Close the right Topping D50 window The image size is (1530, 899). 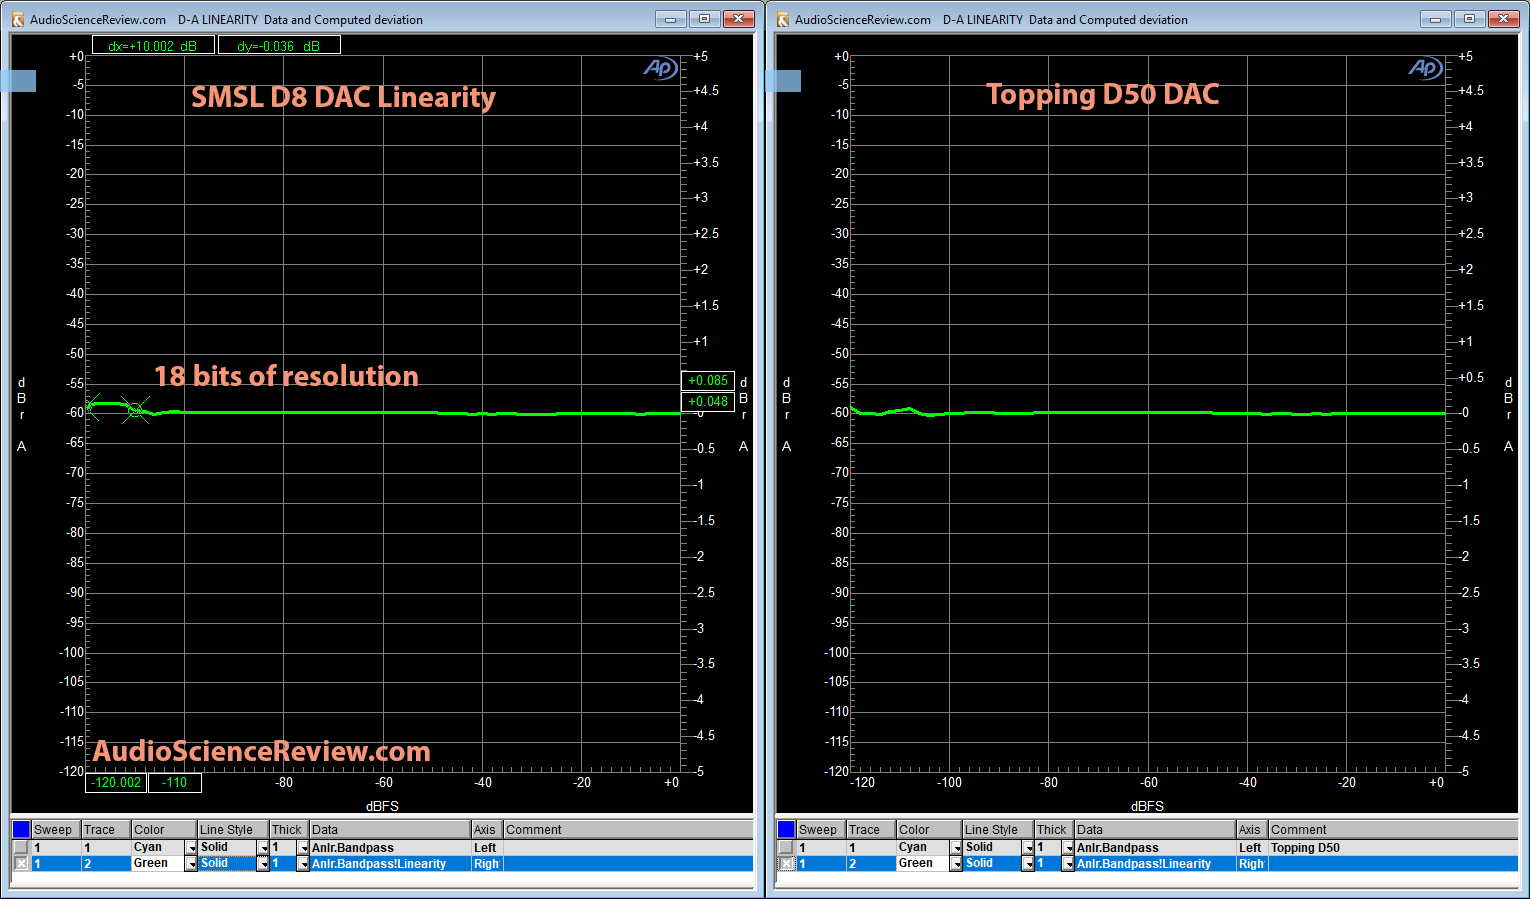click(1504, 19)
